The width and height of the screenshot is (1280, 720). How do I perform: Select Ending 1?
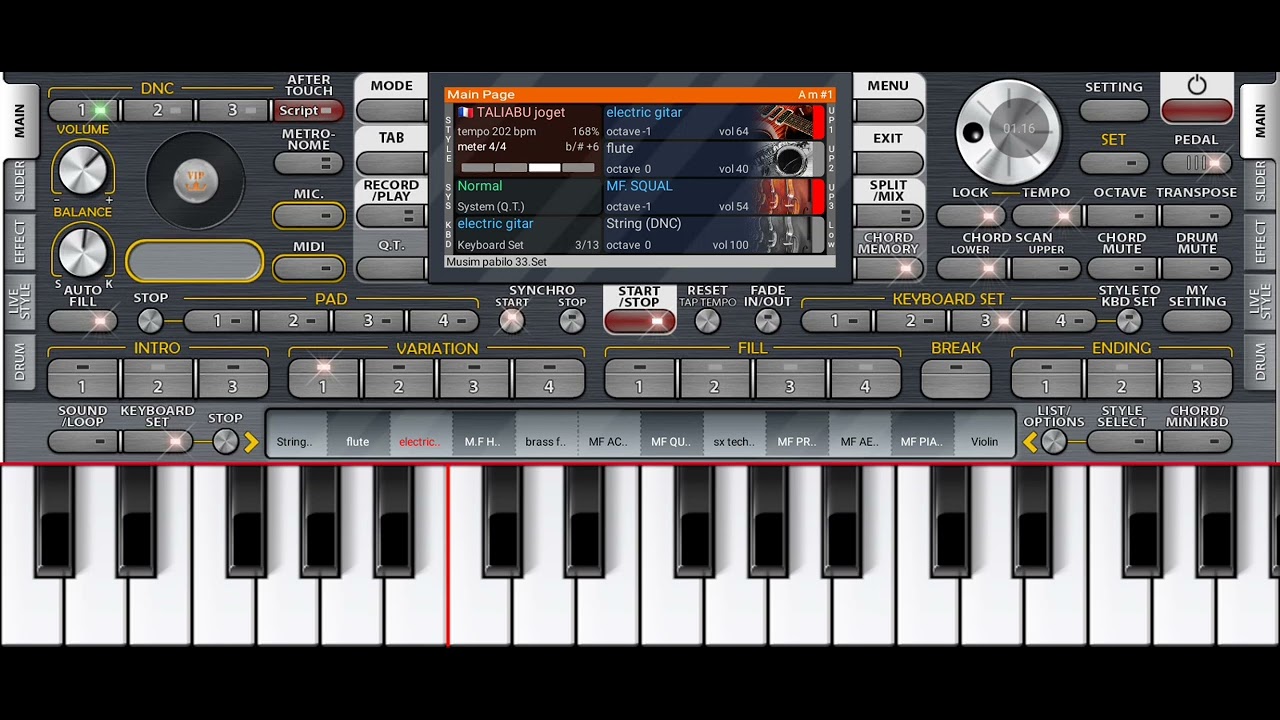[x=1046, y=378]
